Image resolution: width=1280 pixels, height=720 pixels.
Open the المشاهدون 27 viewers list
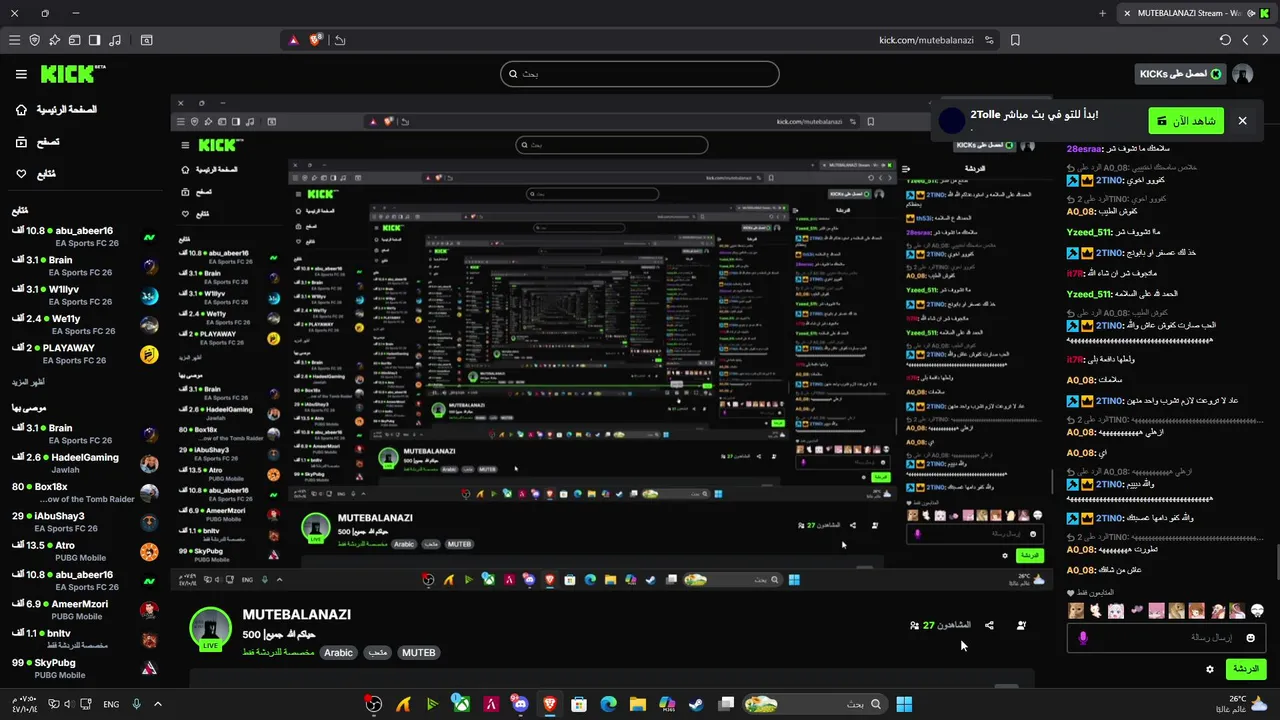[940, 625]
